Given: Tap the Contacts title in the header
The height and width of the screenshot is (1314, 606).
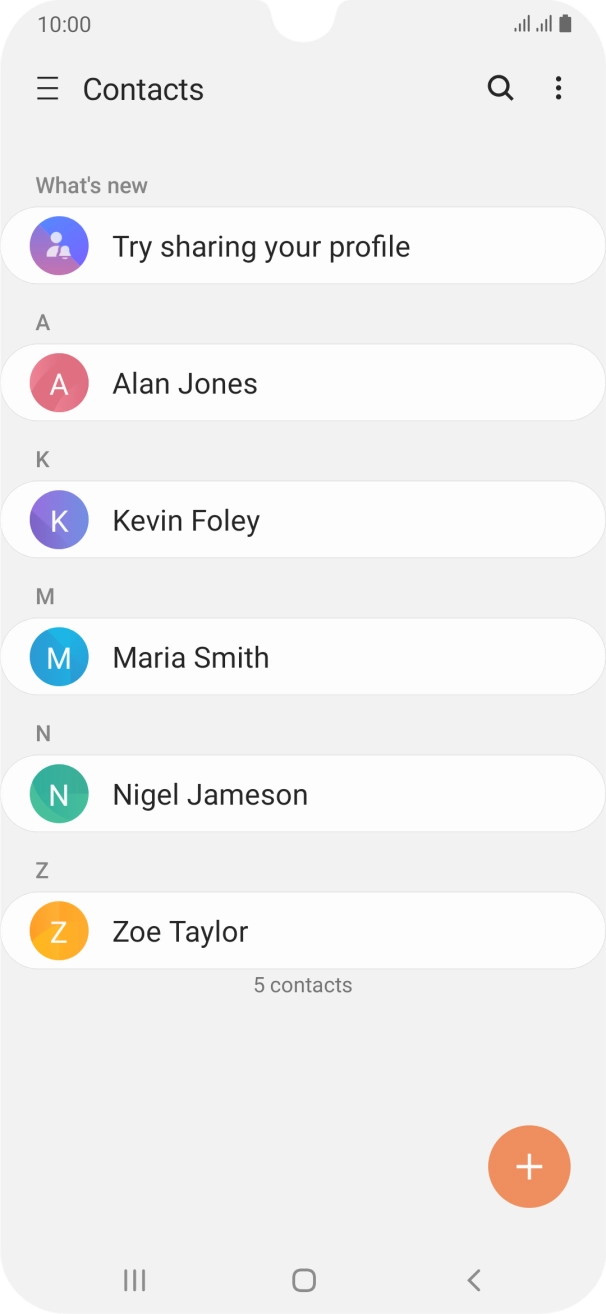Looking at the screenshot, I should coord(142,88).
